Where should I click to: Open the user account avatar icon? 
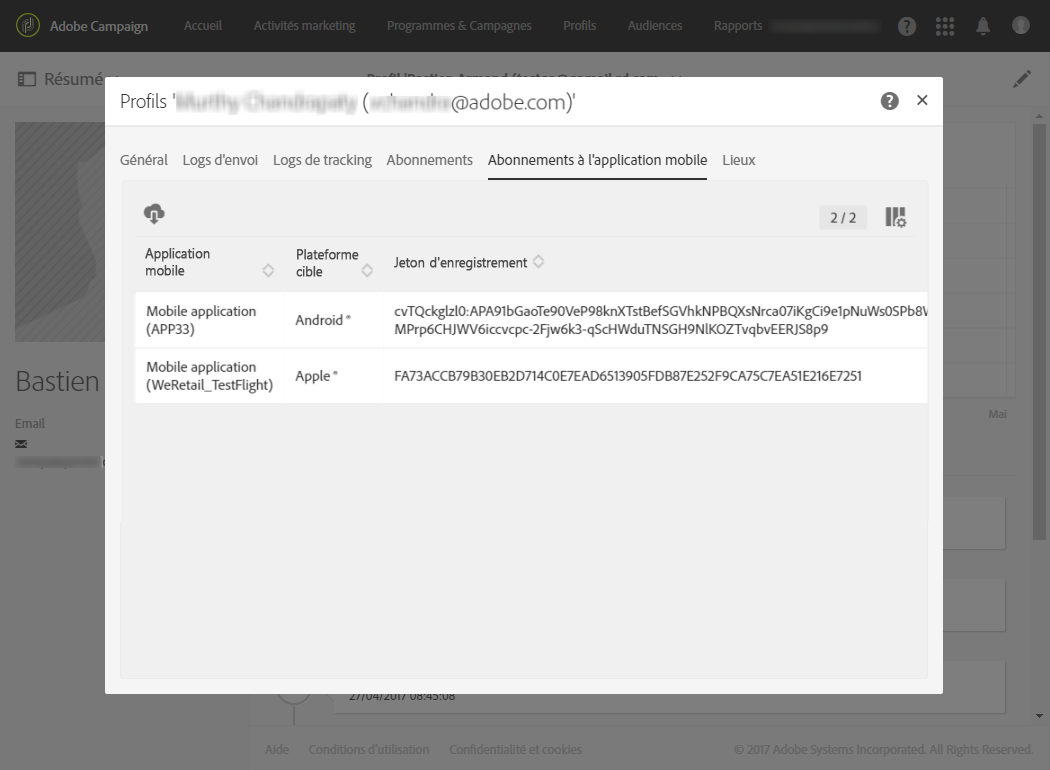(1021, 25)
